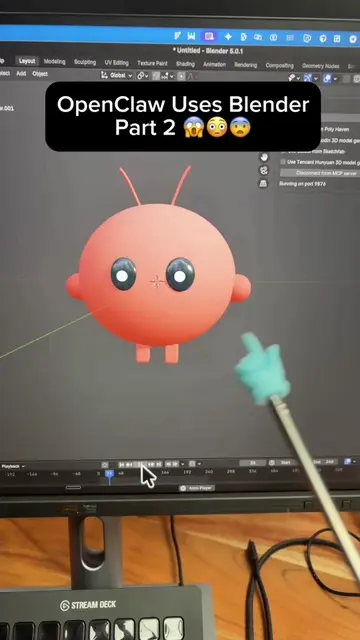The width and height of the screenshot is (360, 640).
Task: Open the Add menu in viewport header
Action: tap(21, 73)
